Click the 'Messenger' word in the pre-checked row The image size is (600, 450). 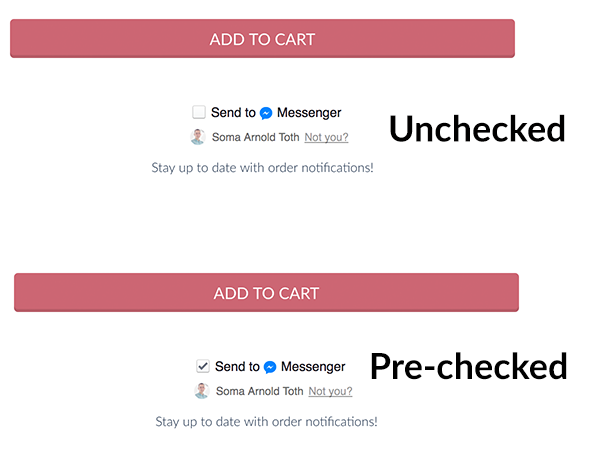[313, 367]
